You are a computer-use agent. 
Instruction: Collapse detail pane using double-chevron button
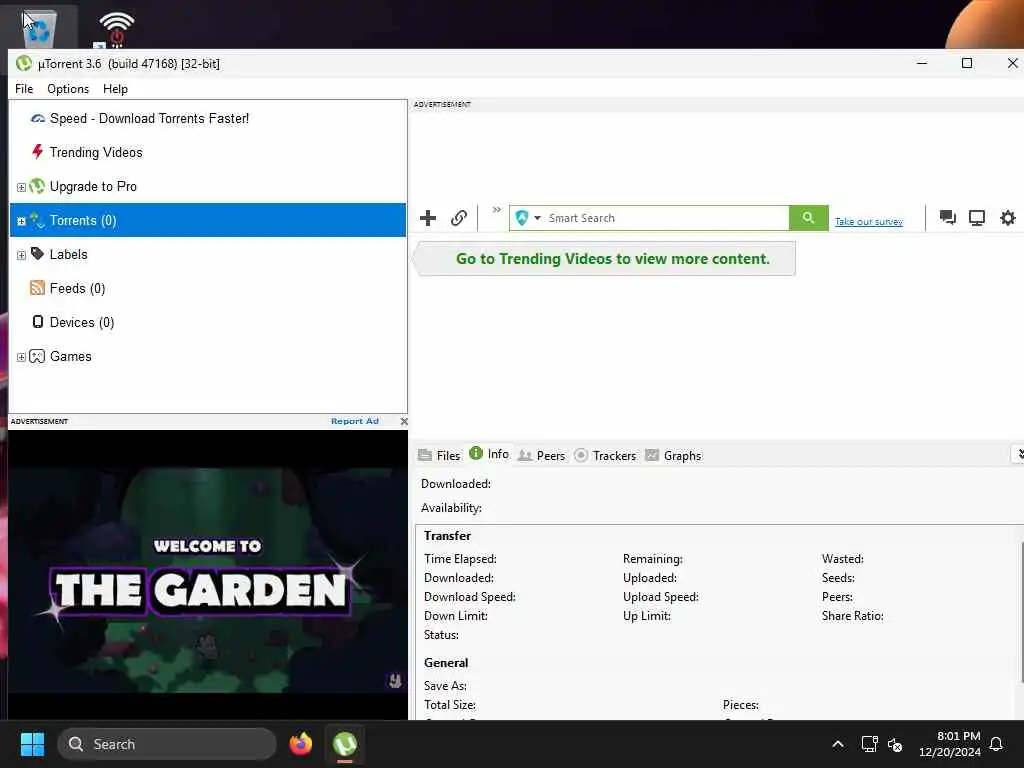(x=1019, y=454)
